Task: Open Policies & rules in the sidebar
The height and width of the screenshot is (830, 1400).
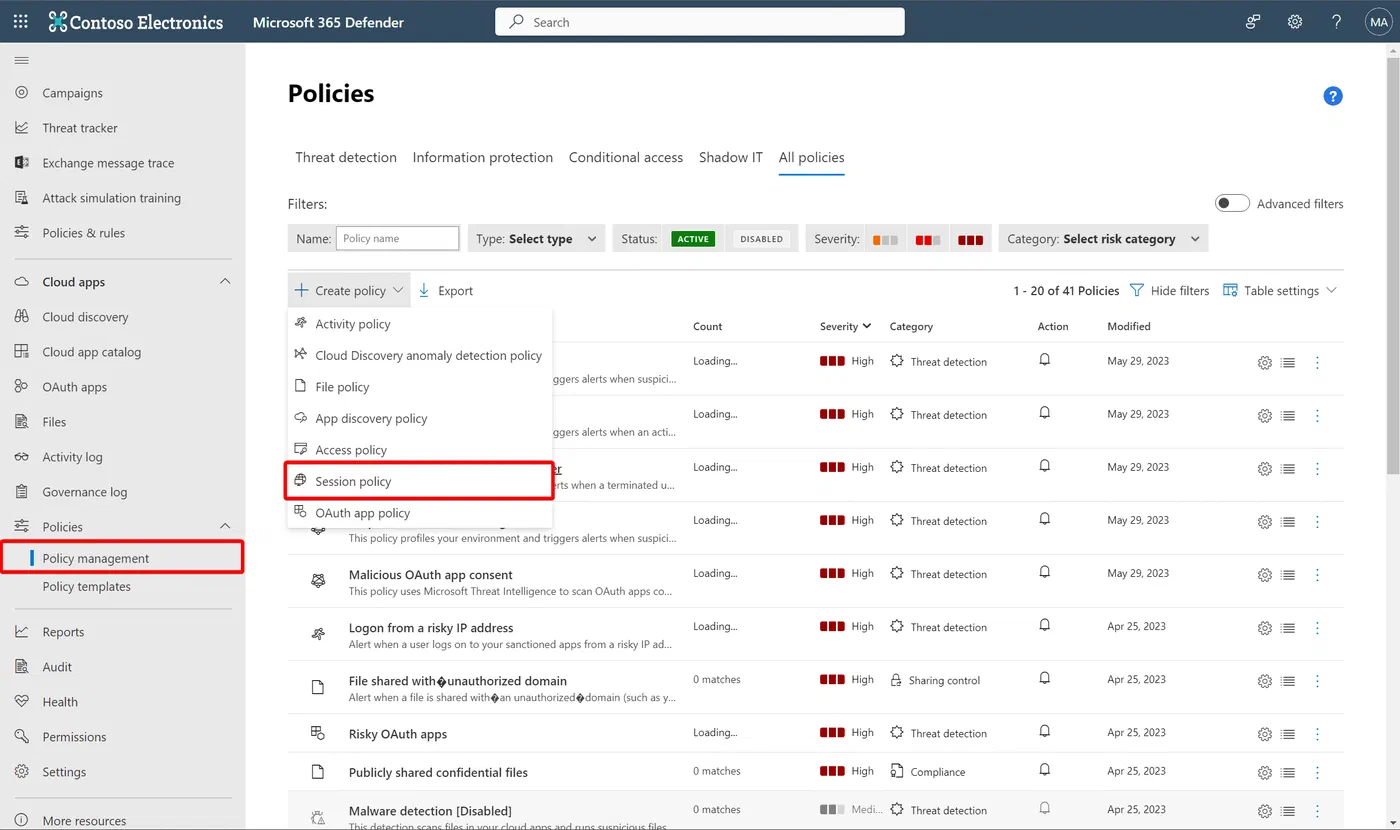Action: [83, 233]
